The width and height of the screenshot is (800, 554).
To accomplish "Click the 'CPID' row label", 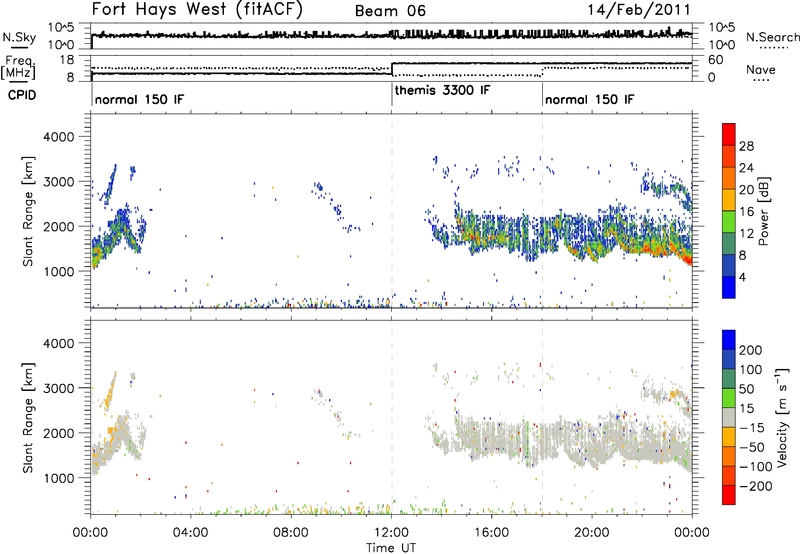I will [x=22, y=95].
